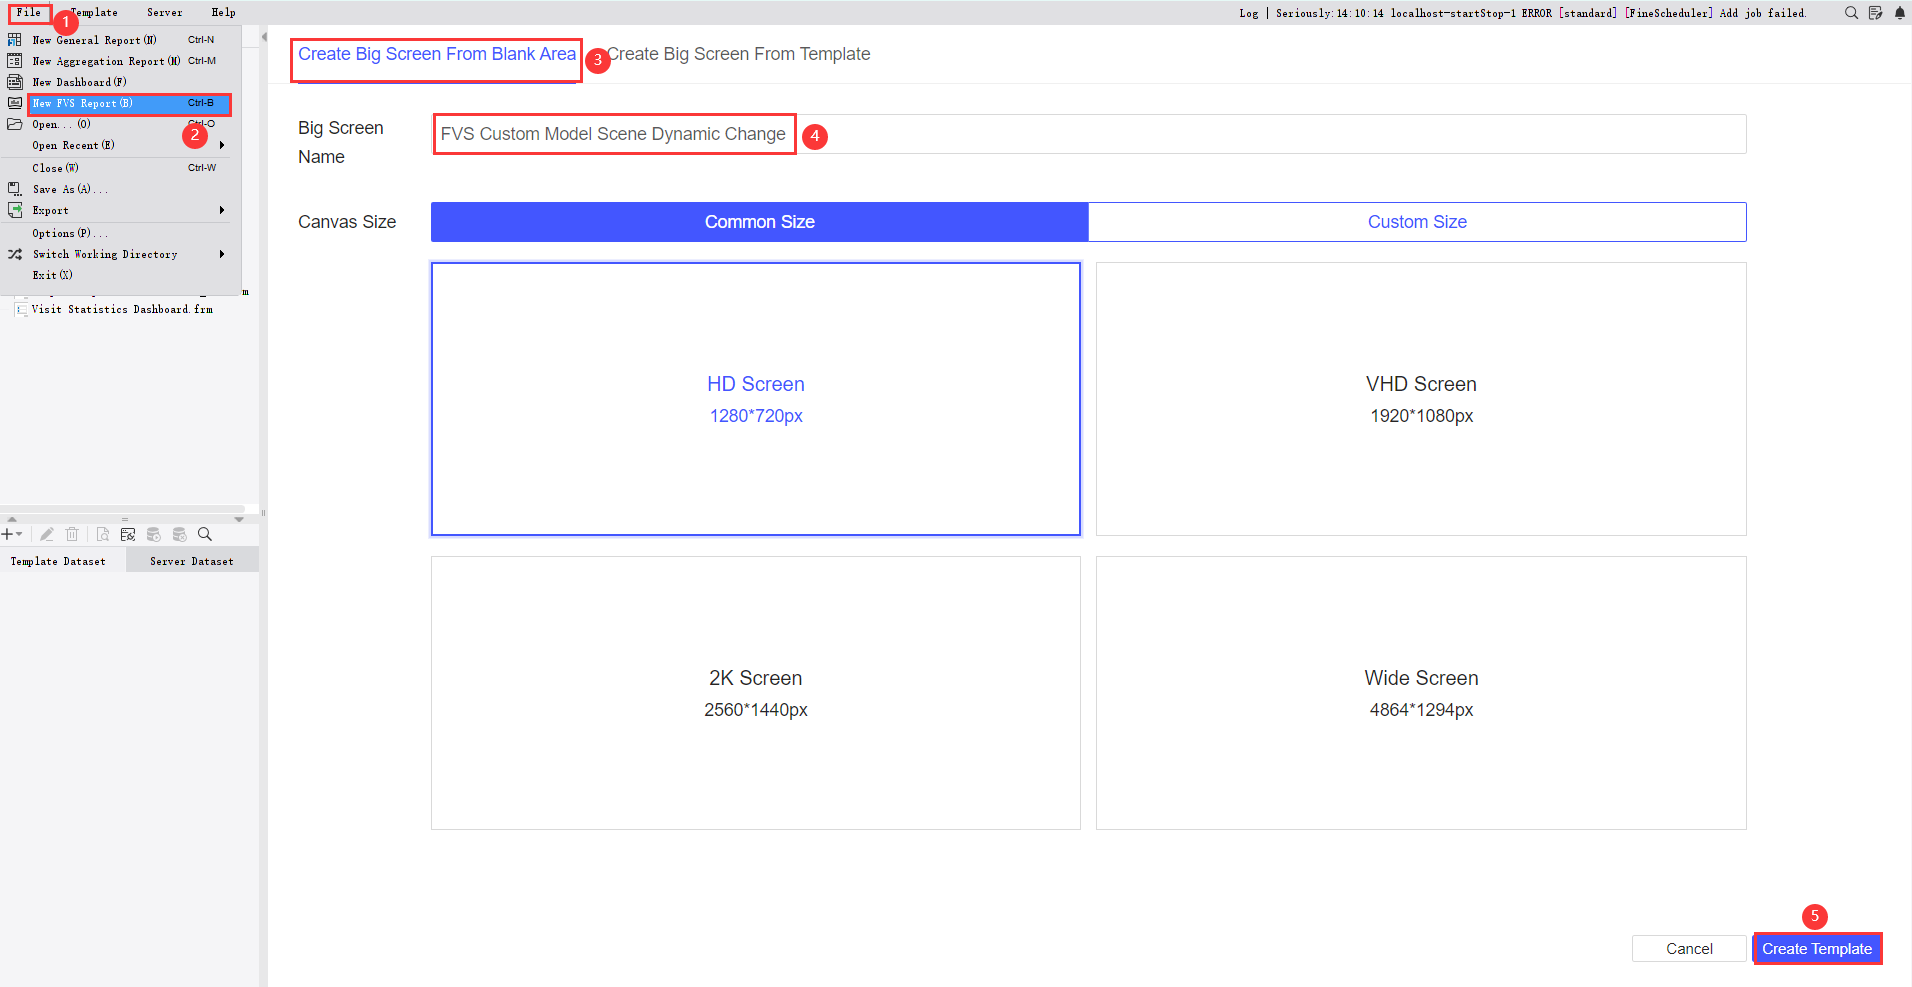Click the connection settings icon in dataset toolbar
Screen dimensions: 1912x987
[x=128, y=534]
